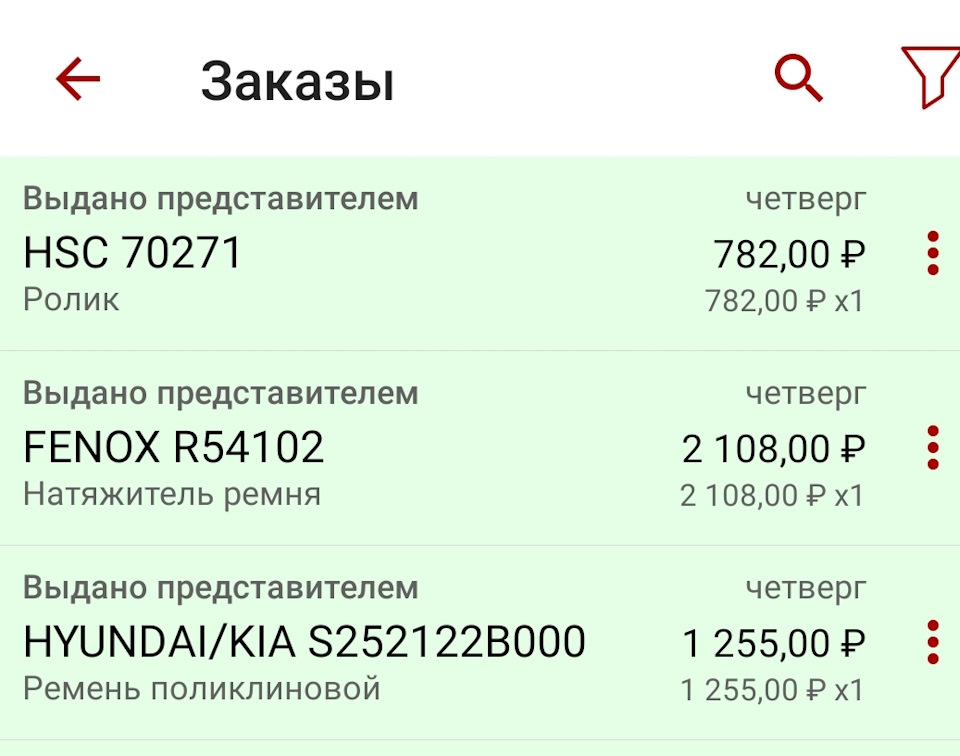Open the HYUNDAI/KIA S252122B000 order
960x756 pixels.
[304, 642]
